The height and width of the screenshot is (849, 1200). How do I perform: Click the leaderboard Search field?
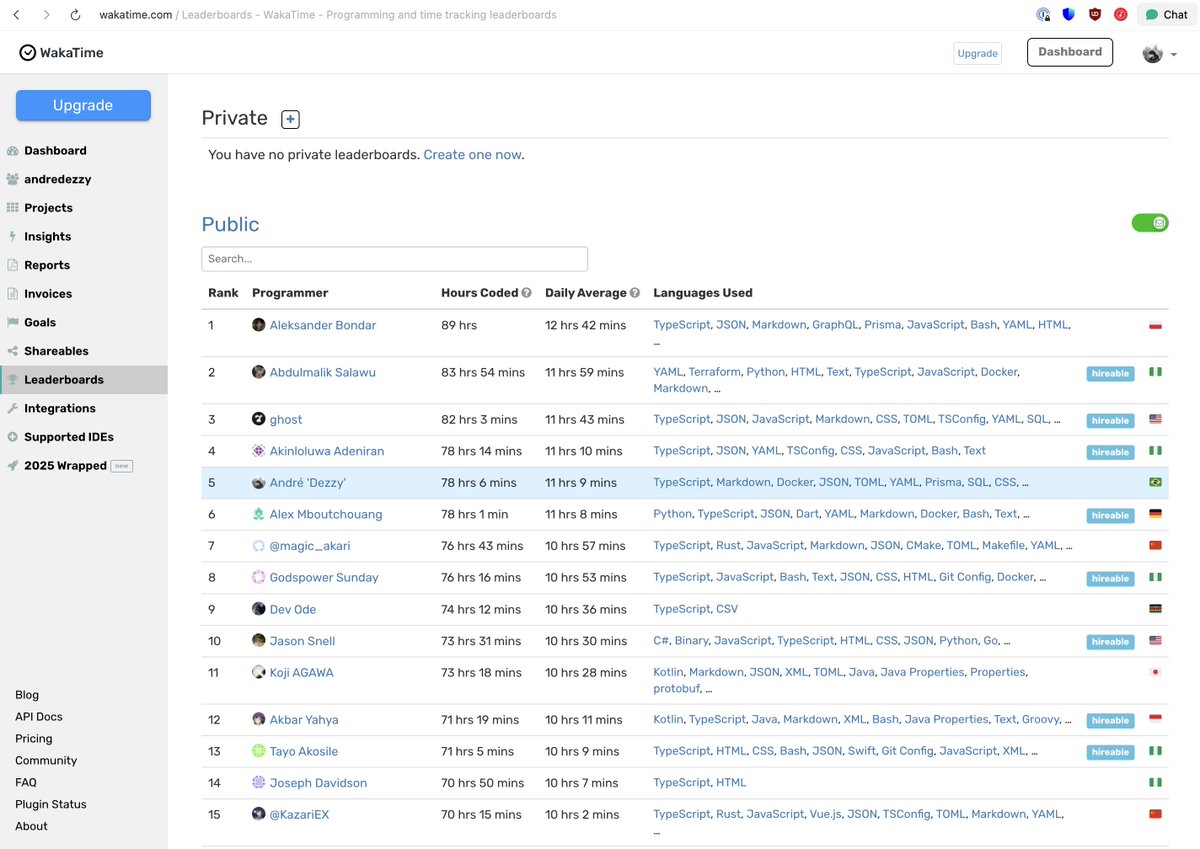(x=394, y=259)
